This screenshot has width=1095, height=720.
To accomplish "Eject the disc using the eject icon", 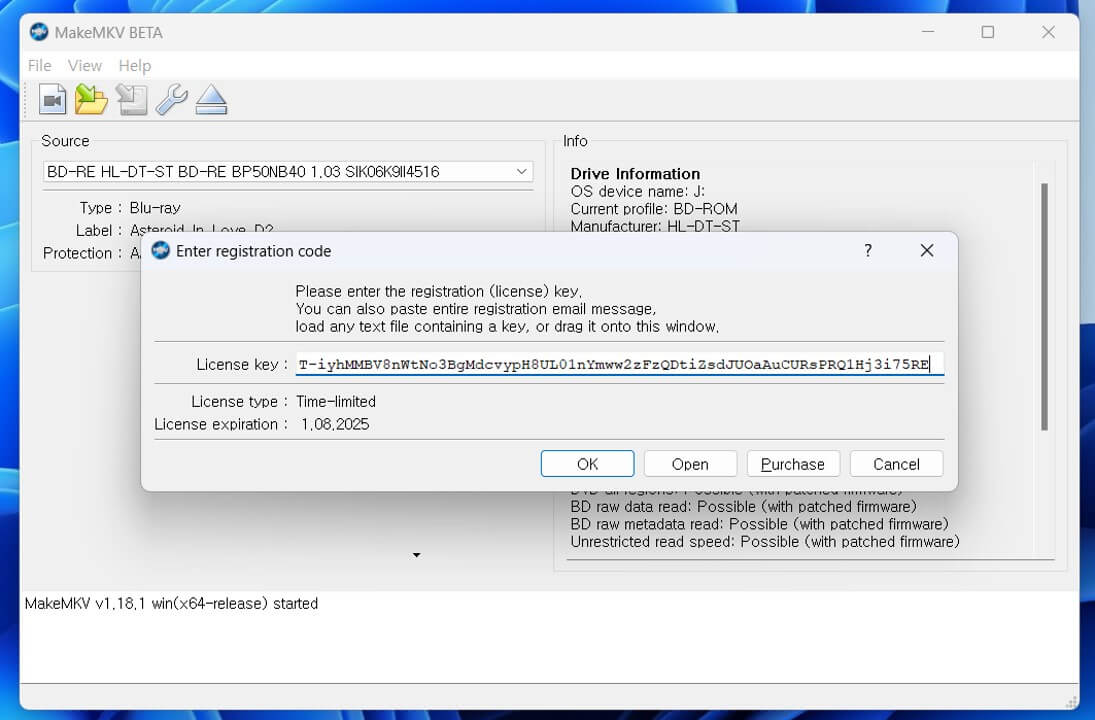I will click(x=211, y=99).
